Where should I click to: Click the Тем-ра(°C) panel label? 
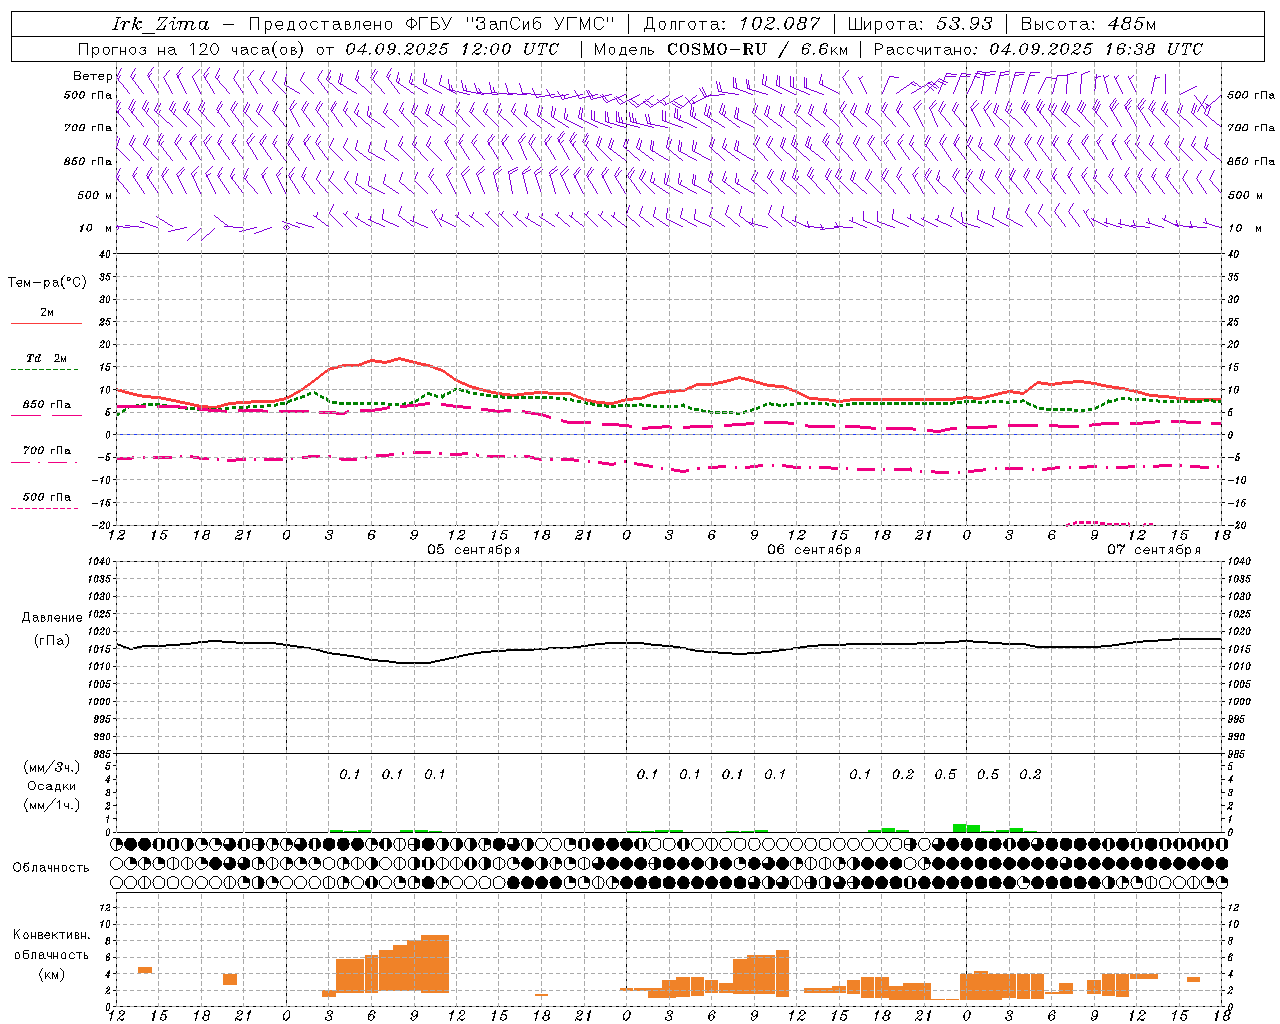tap(47, 283)
